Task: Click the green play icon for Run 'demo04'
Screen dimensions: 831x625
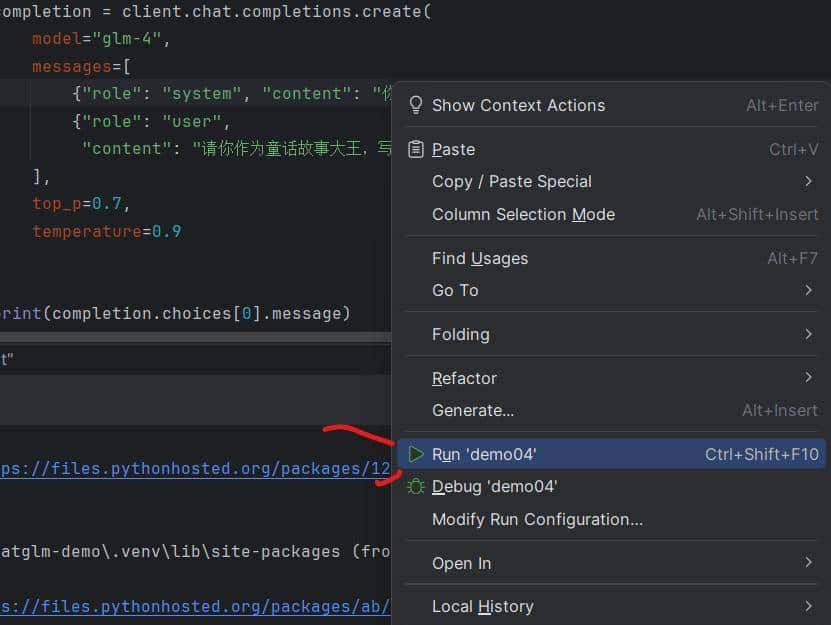Action: (416, 454)
